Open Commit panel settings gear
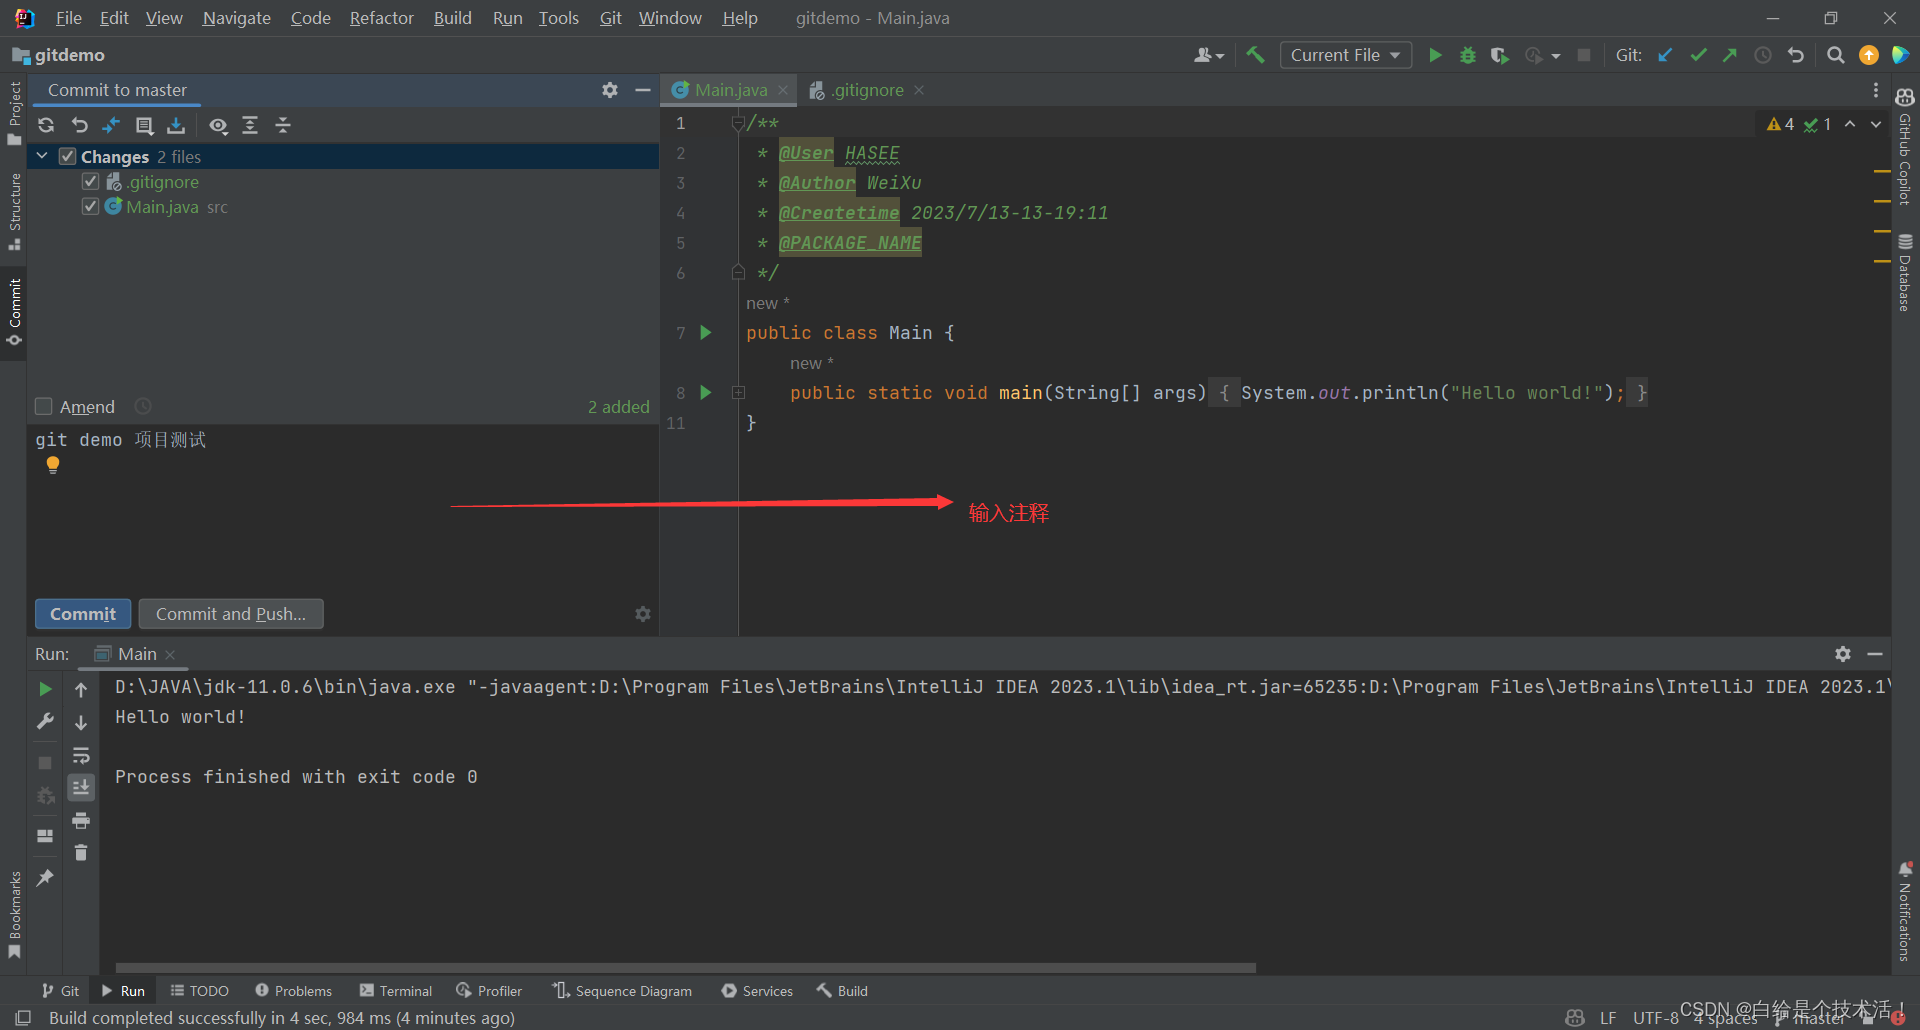This screenshot has height=1030, width=1920. [x=610, y=90]
